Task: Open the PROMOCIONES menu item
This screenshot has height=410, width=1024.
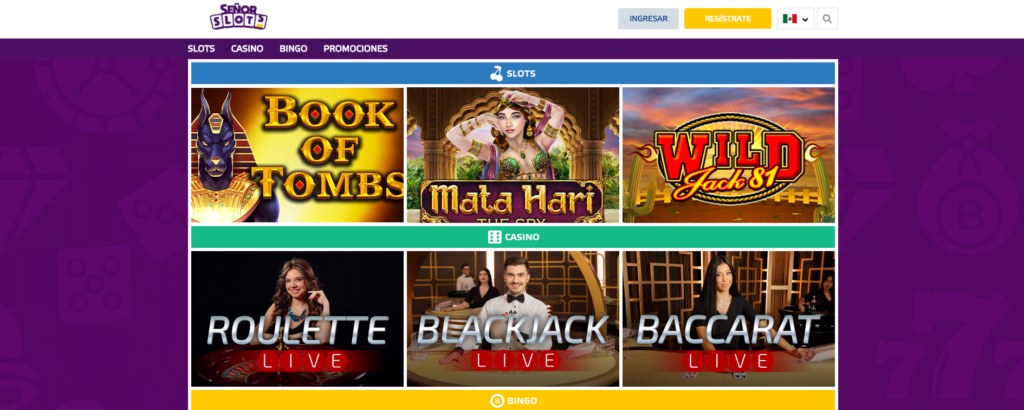Action: [355, 48]
